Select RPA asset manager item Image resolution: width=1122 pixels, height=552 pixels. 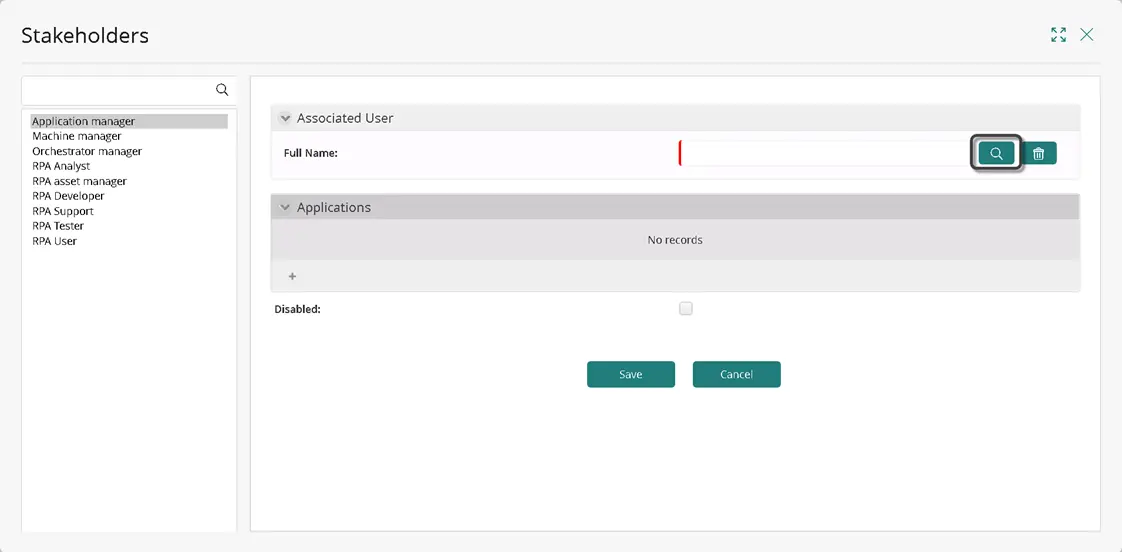(79, 181)
